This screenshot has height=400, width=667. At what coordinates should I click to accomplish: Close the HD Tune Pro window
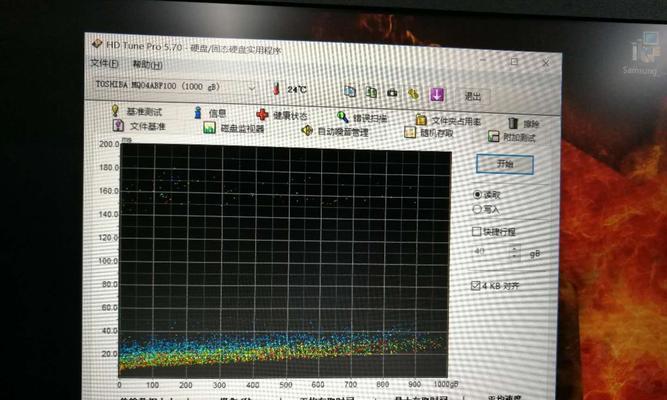pyautogui.click(x=546, y=63)
